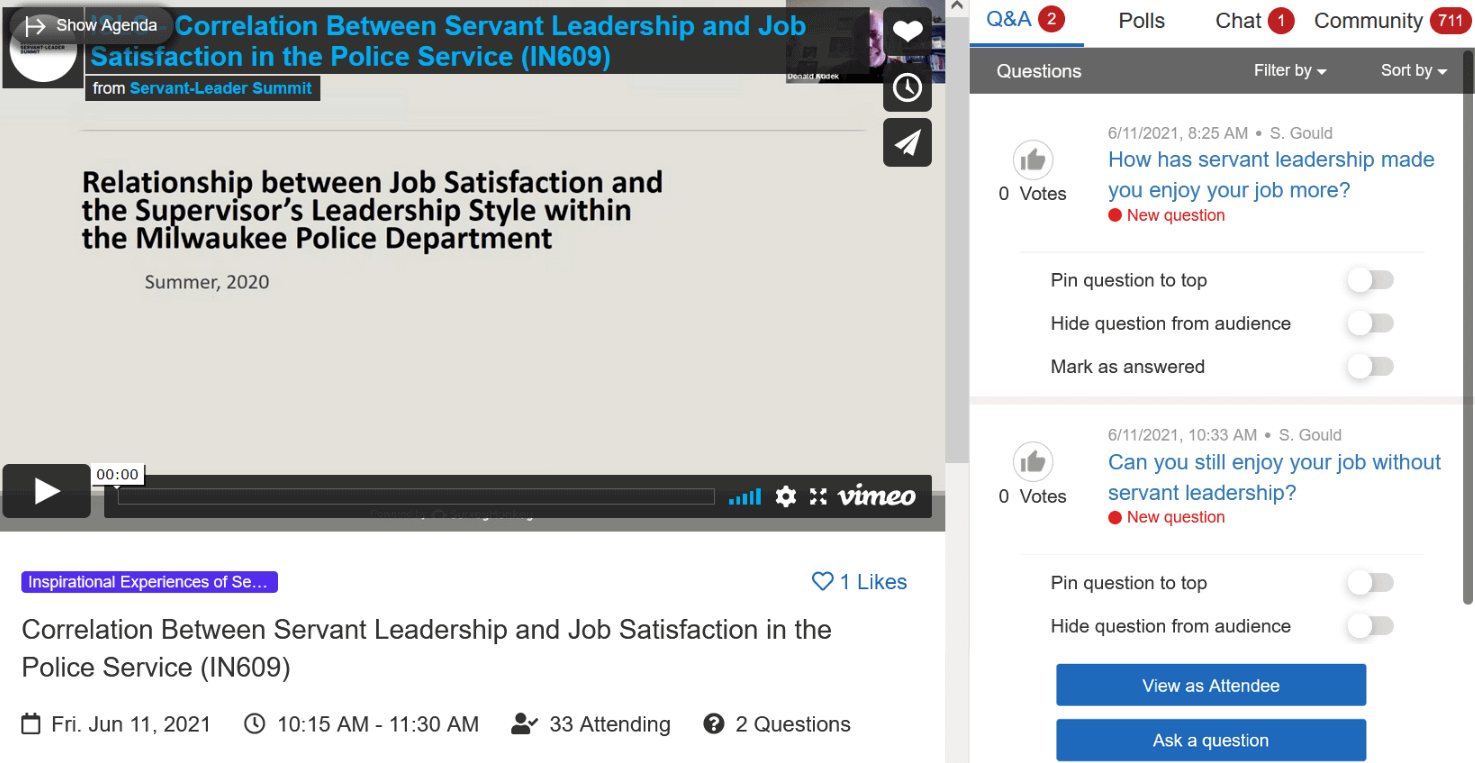Toggle Hide question from audience on second question
The width and height of the screenshot is (1475, 763).
click(x=1369, y=627)
